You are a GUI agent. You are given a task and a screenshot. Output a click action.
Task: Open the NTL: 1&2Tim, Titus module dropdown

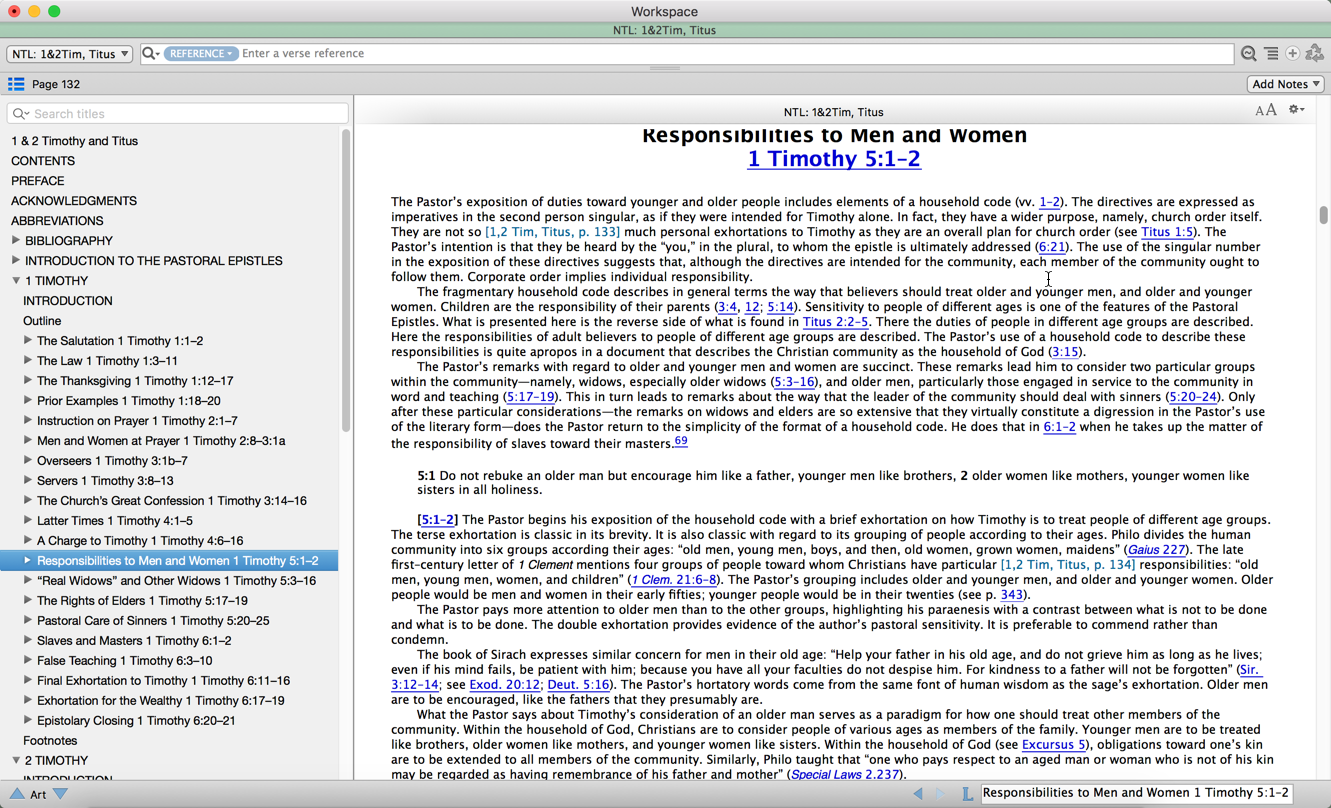(69, 54)
